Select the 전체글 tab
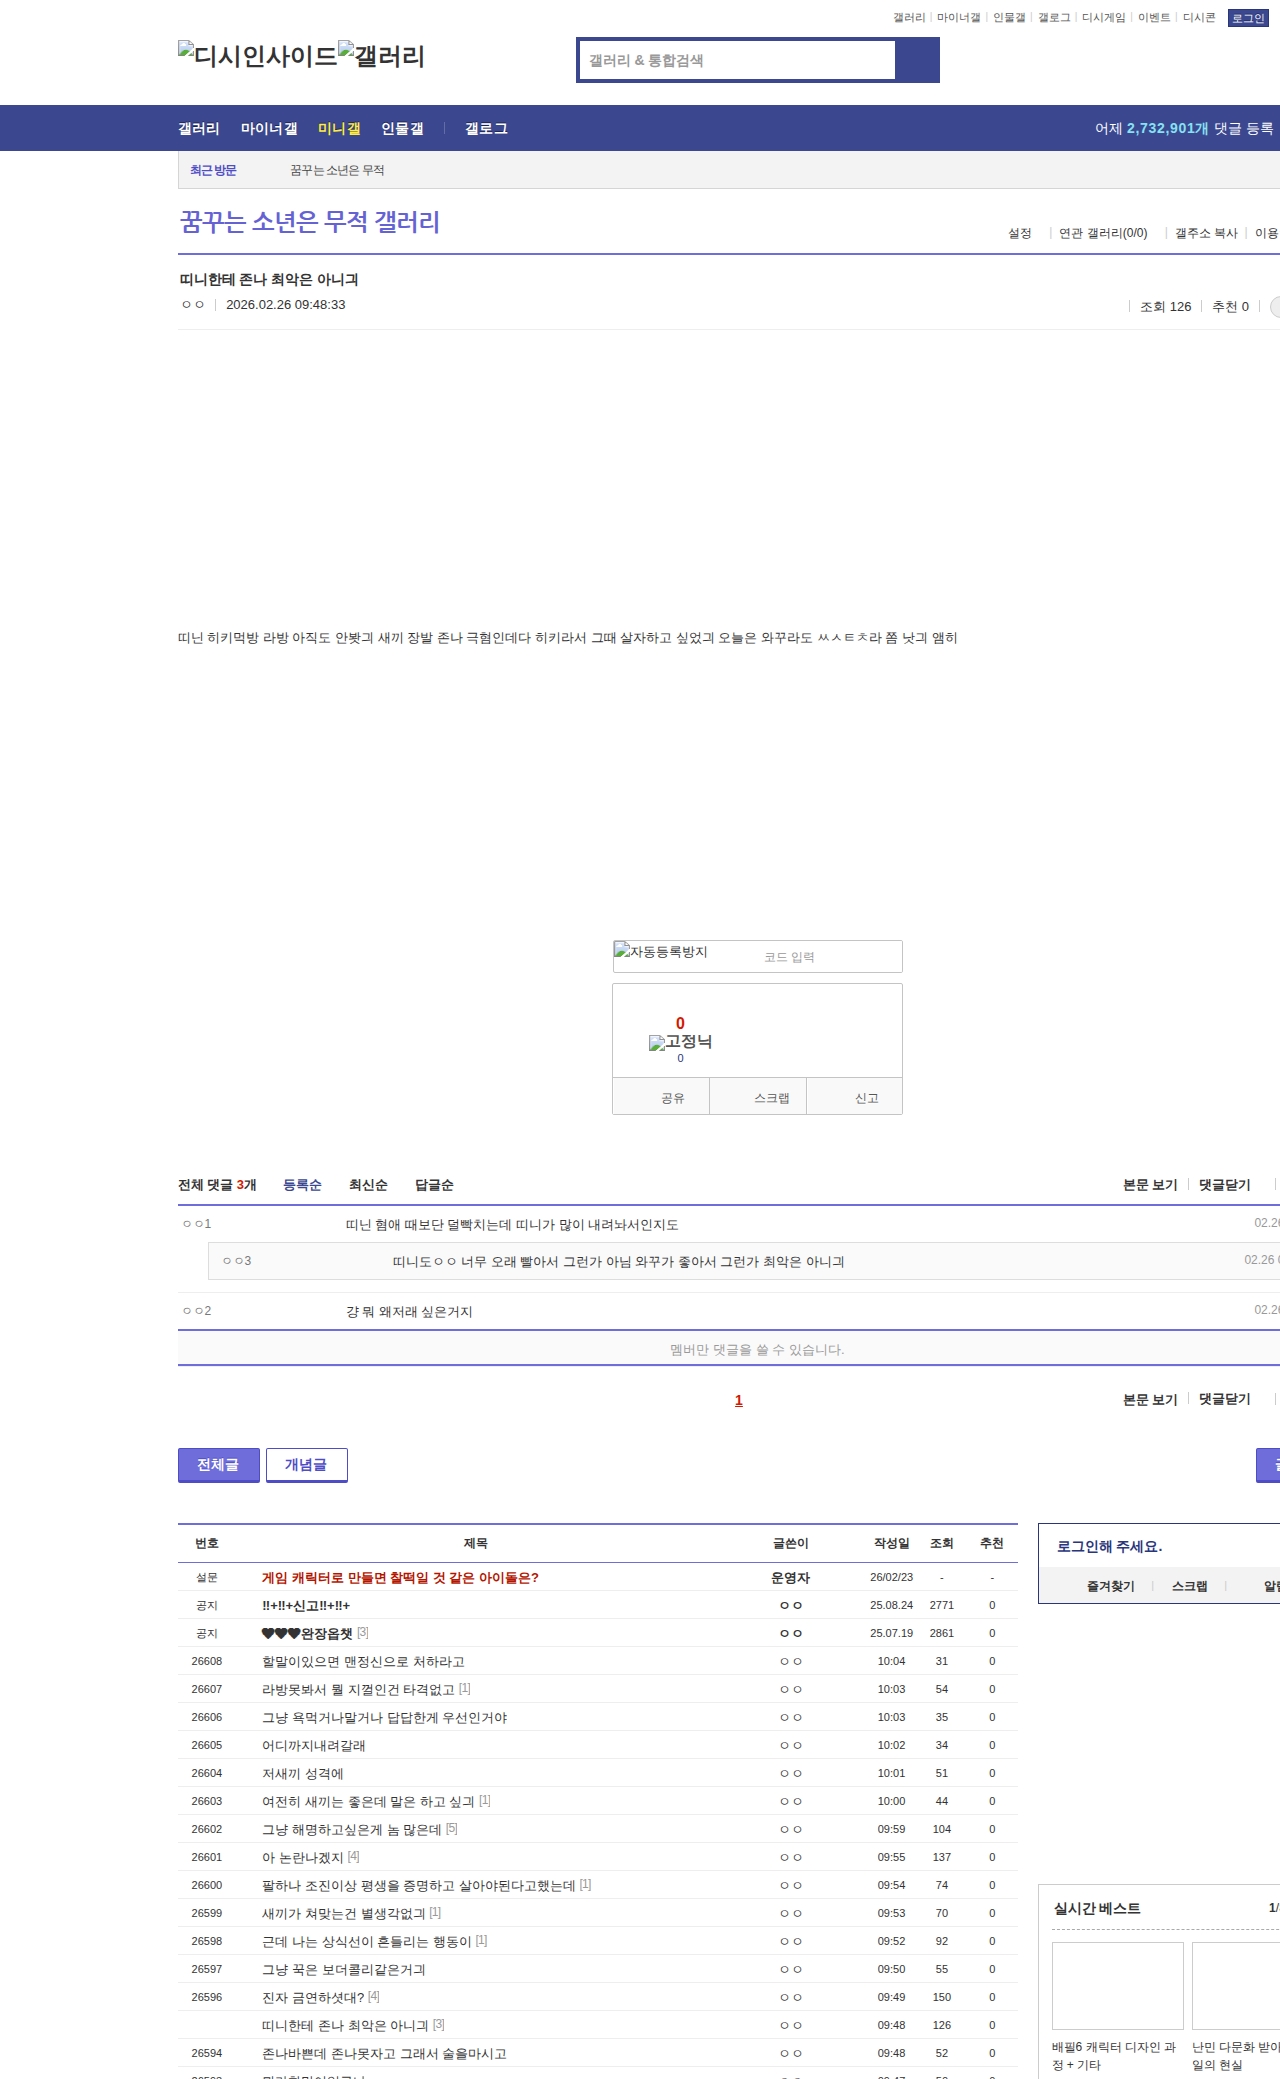Image resolution: width=1280 pixels, height=2079 pixels. coord(218,1465)
